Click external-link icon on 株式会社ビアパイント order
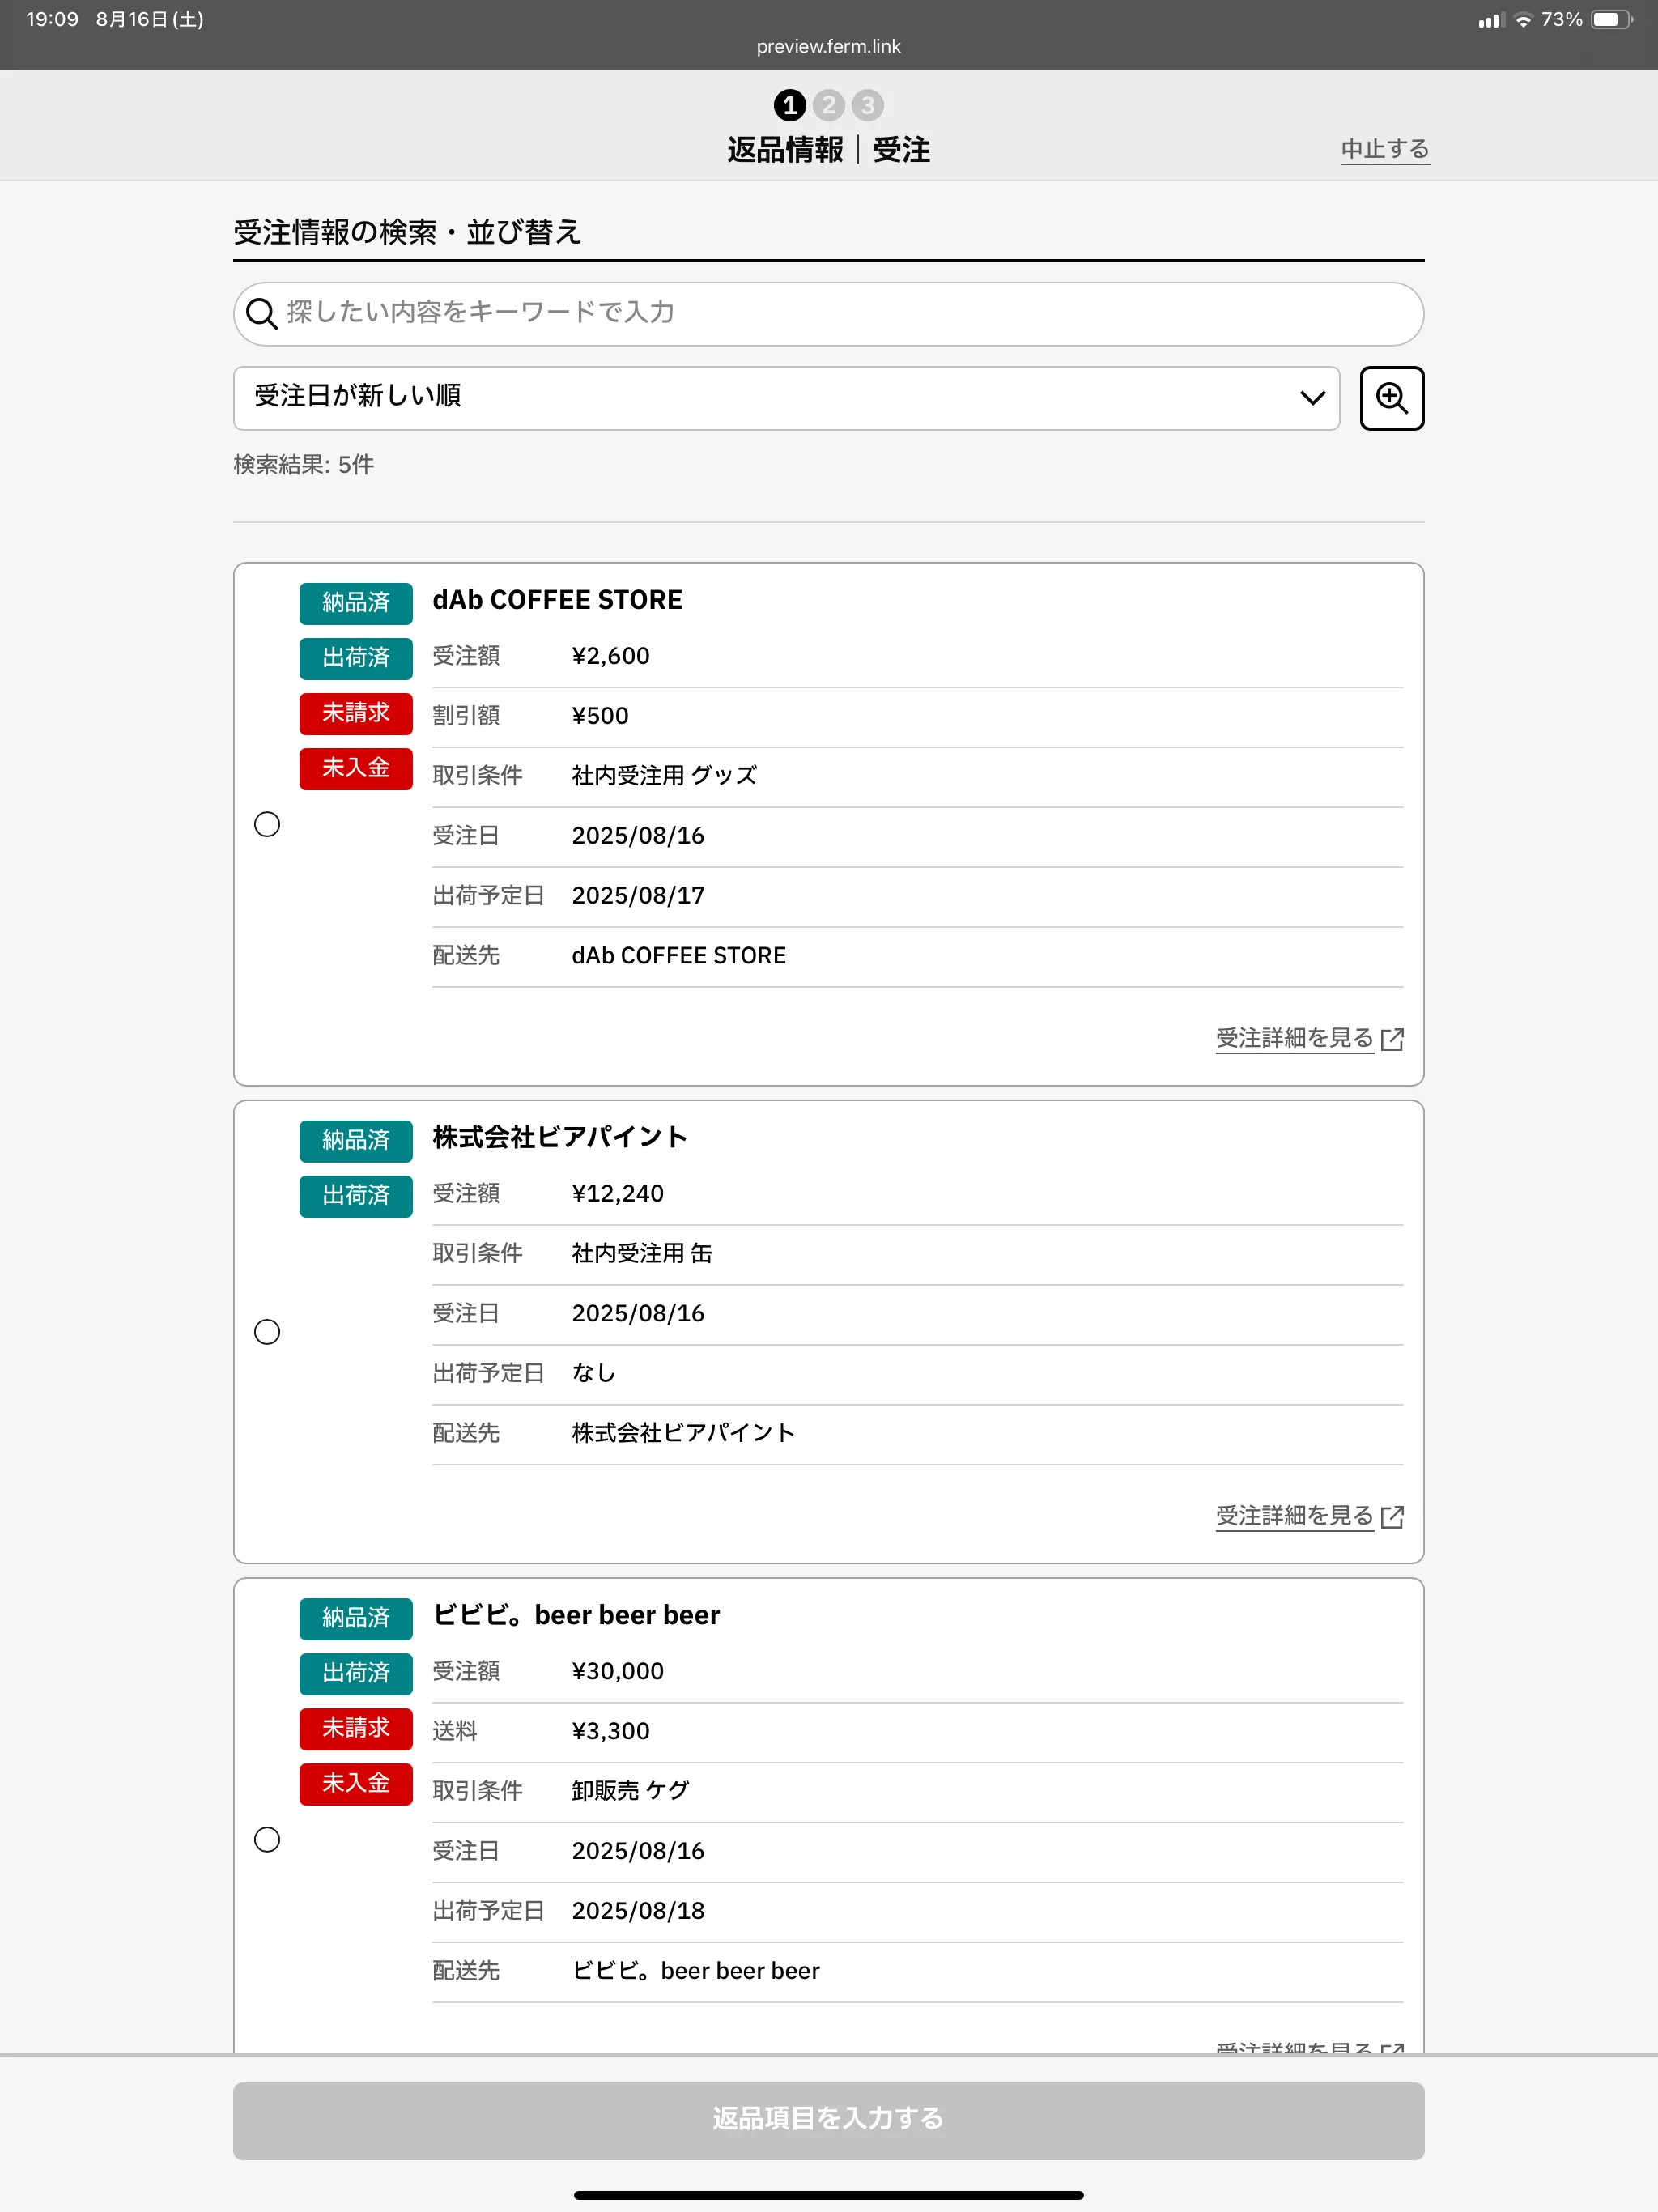The width and height of the screenshot is (1658, 2212). coord(1392,1517)
